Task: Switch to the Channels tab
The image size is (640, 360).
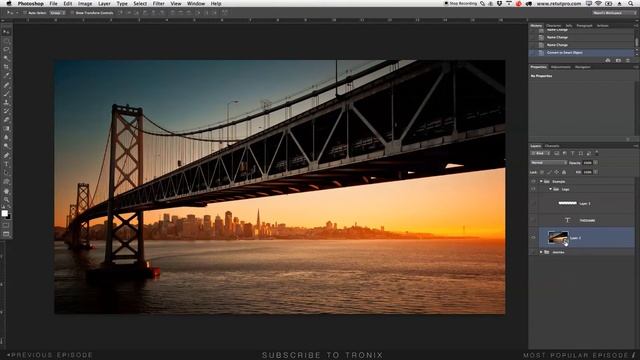Action: (x=552, y=146)
